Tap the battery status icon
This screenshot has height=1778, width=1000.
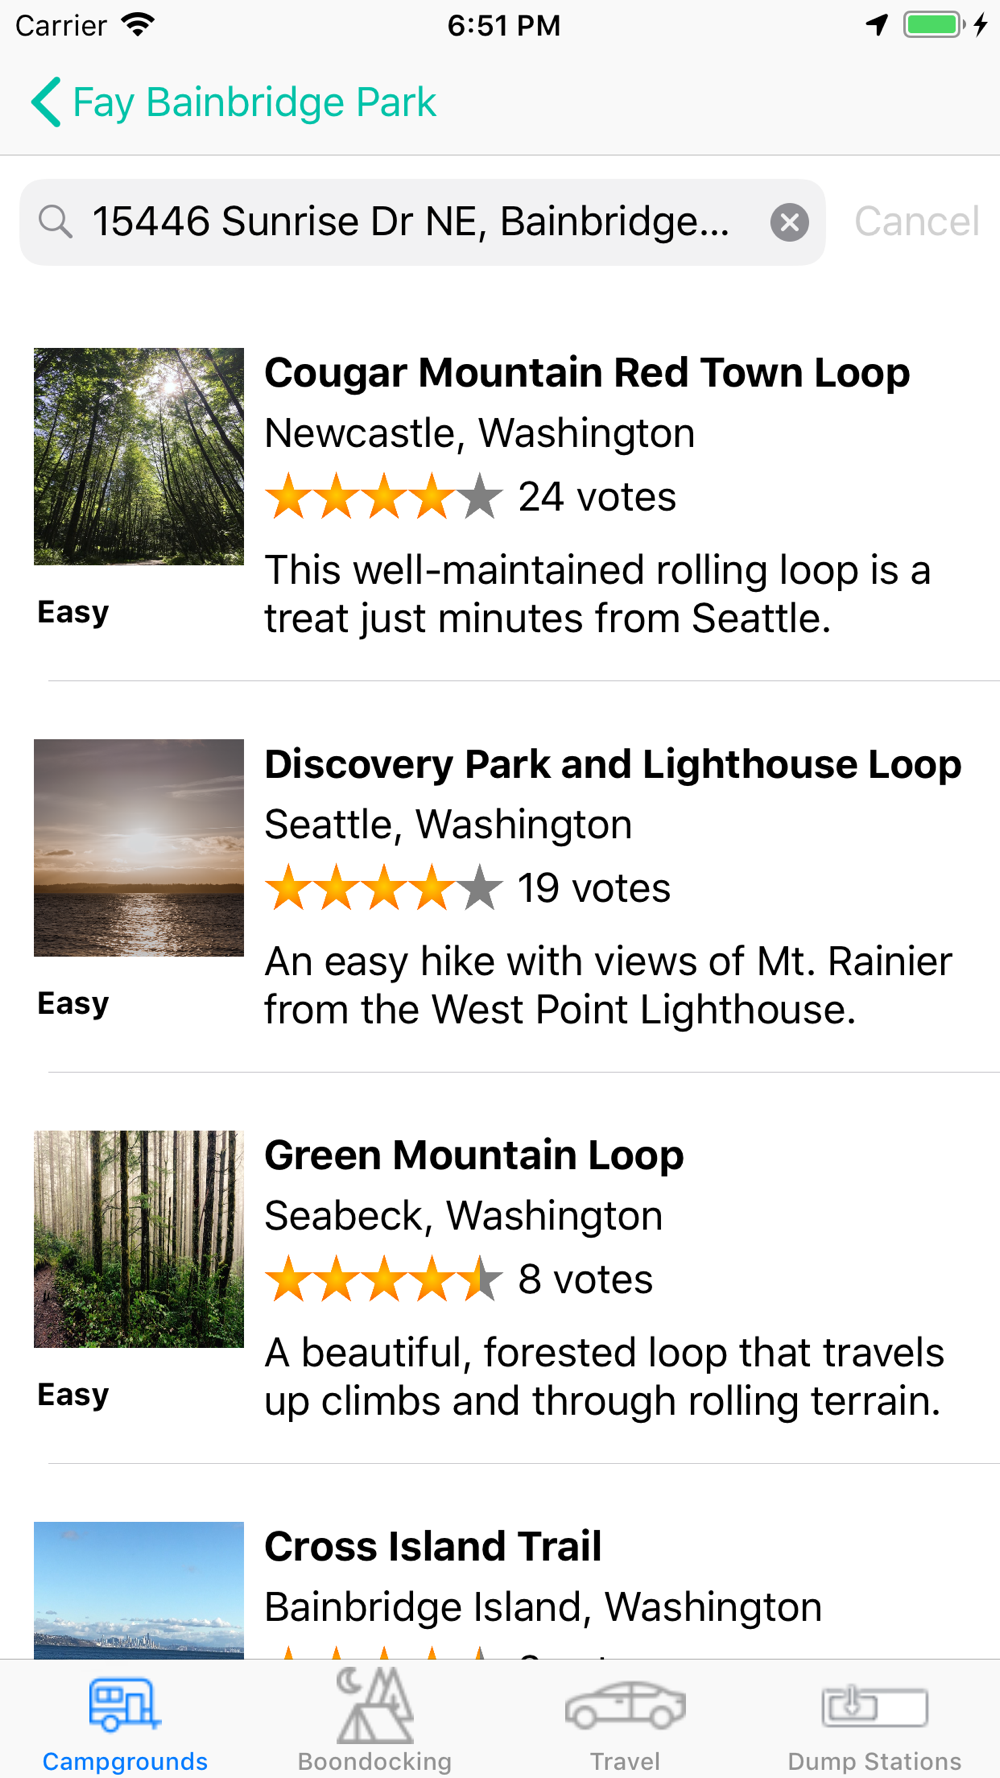[934, 25]
